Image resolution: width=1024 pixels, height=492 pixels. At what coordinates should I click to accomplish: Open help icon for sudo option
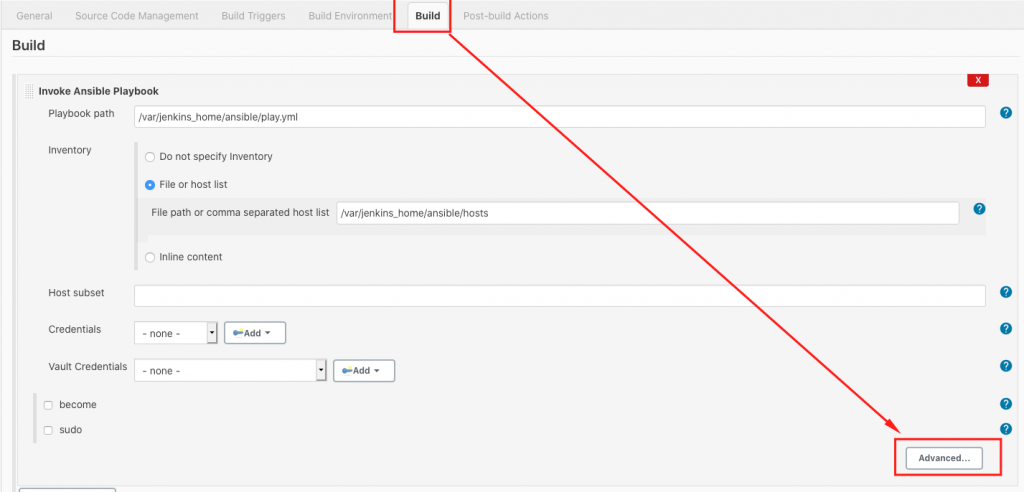tap(1006, 429)
